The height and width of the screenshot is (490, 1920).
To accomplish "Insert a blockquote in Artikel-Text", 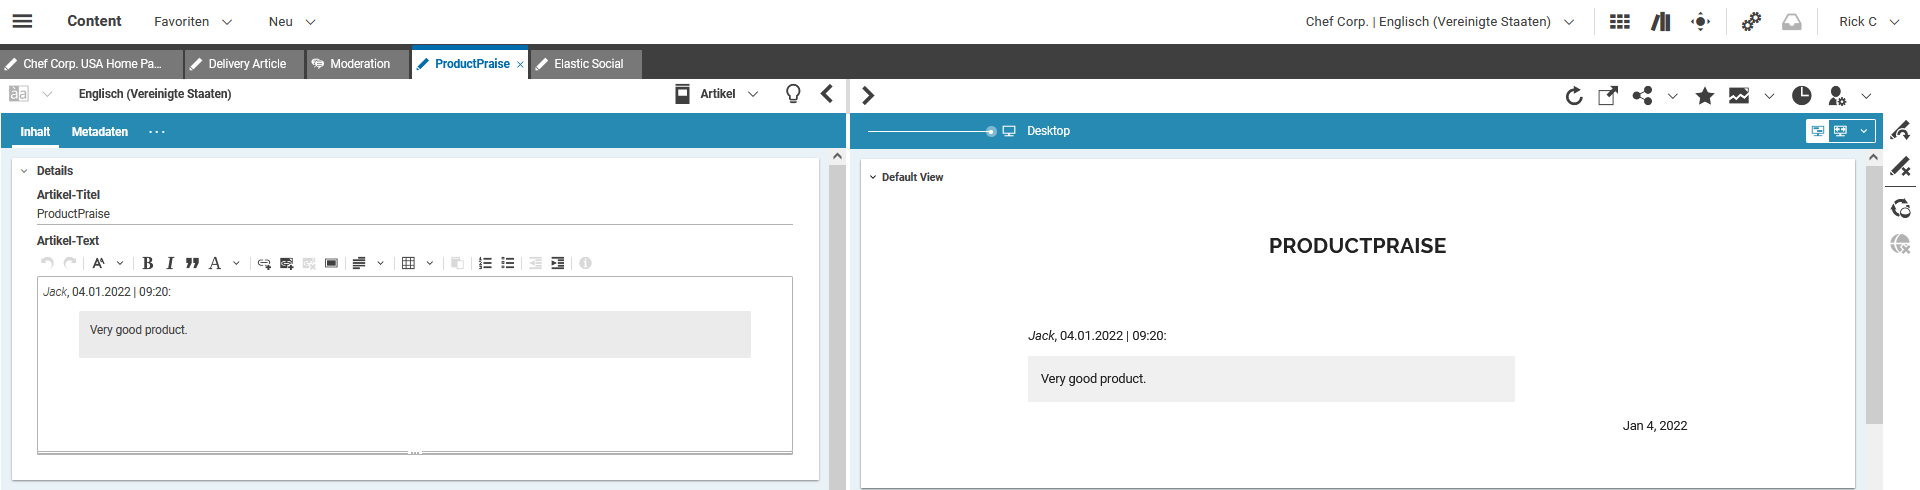I will coord(192,263).
